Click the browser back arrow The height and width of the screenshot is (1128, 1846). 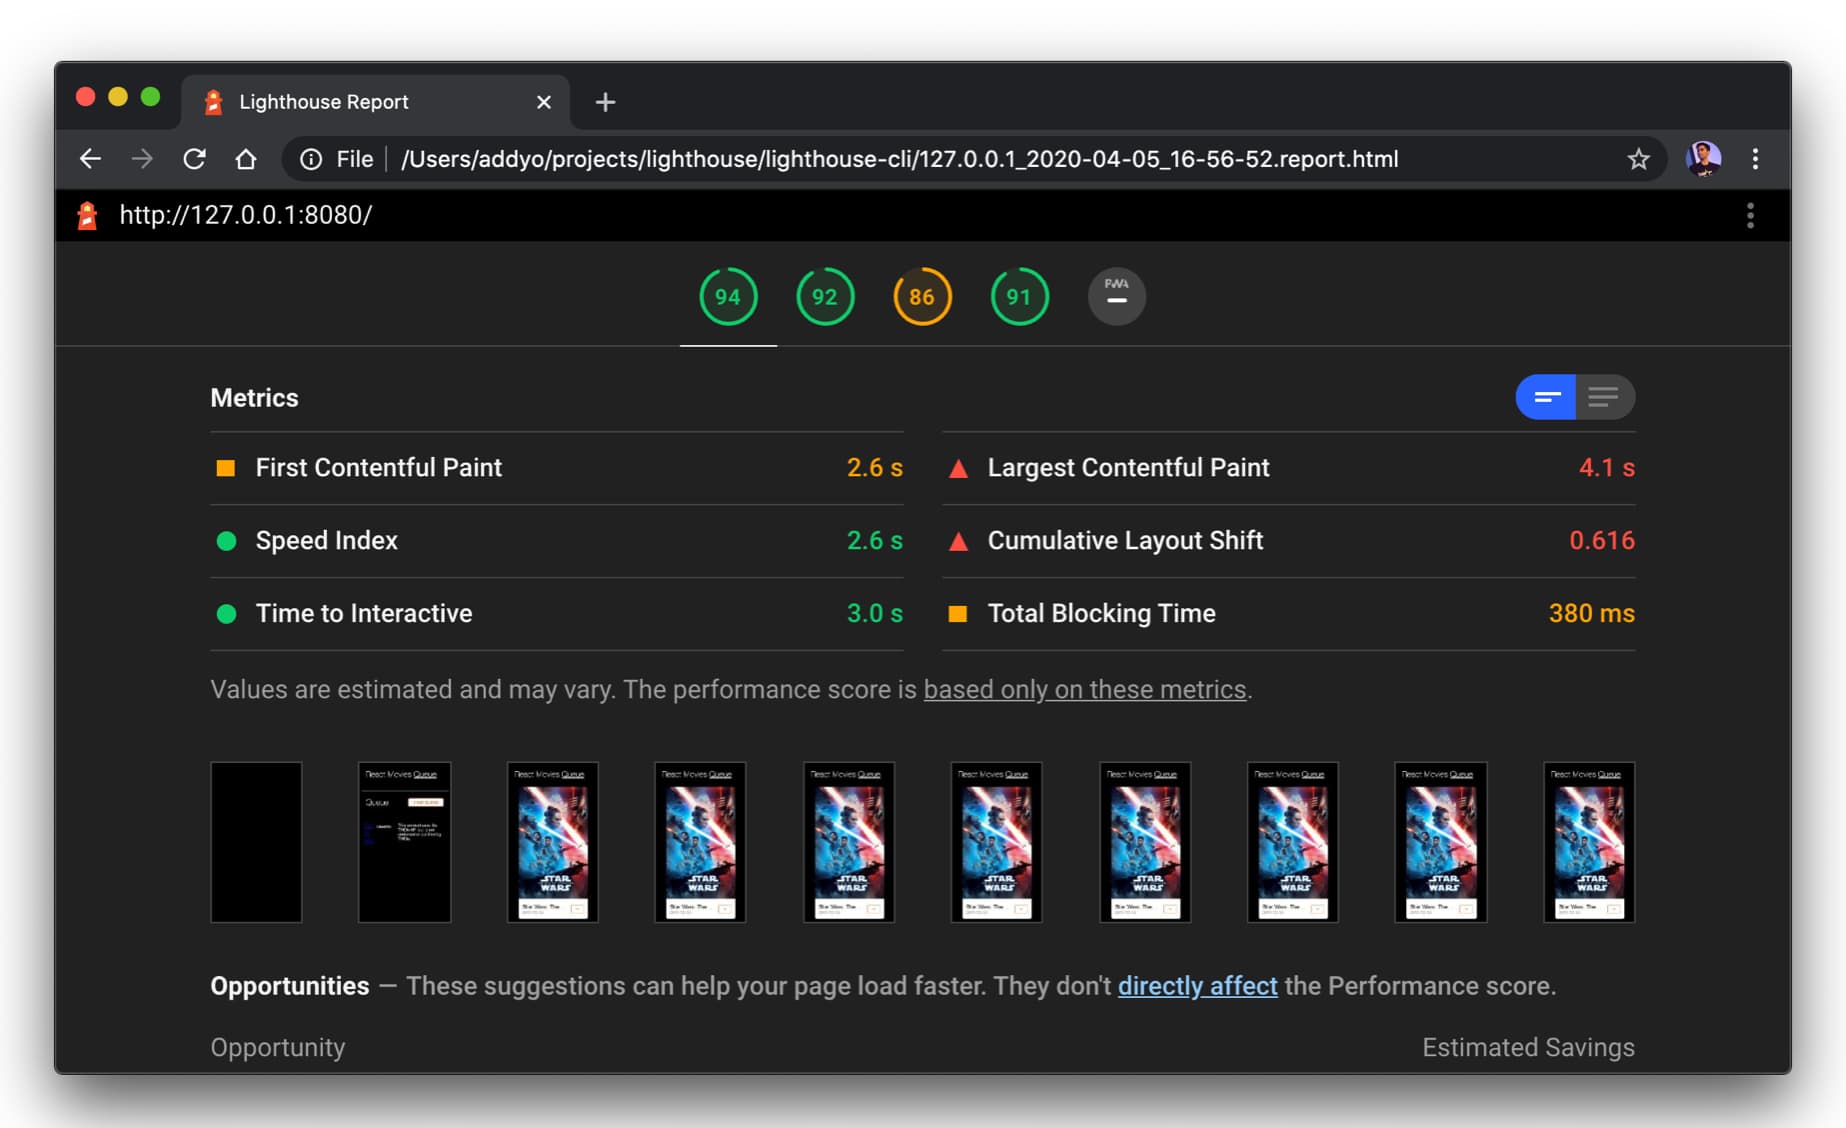90,159
